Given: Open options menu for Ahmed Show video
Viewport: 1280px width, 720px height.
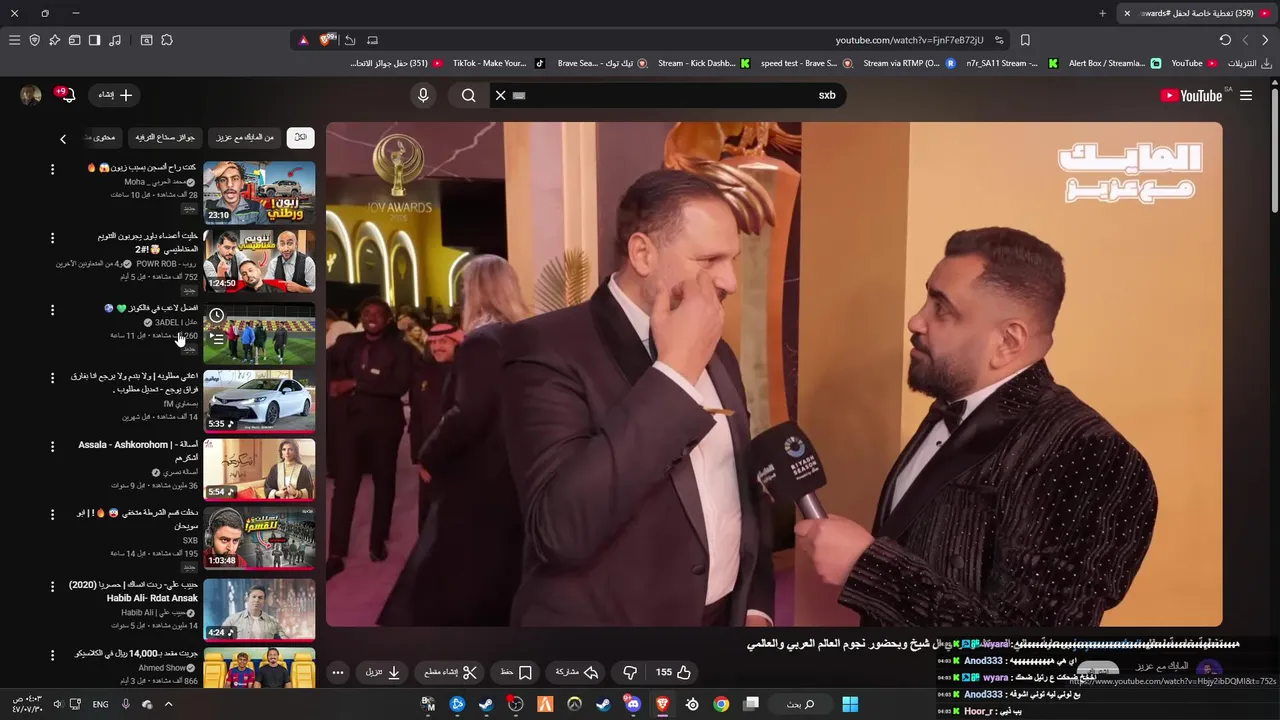Looking at the screenshot, I should [52, 654].
